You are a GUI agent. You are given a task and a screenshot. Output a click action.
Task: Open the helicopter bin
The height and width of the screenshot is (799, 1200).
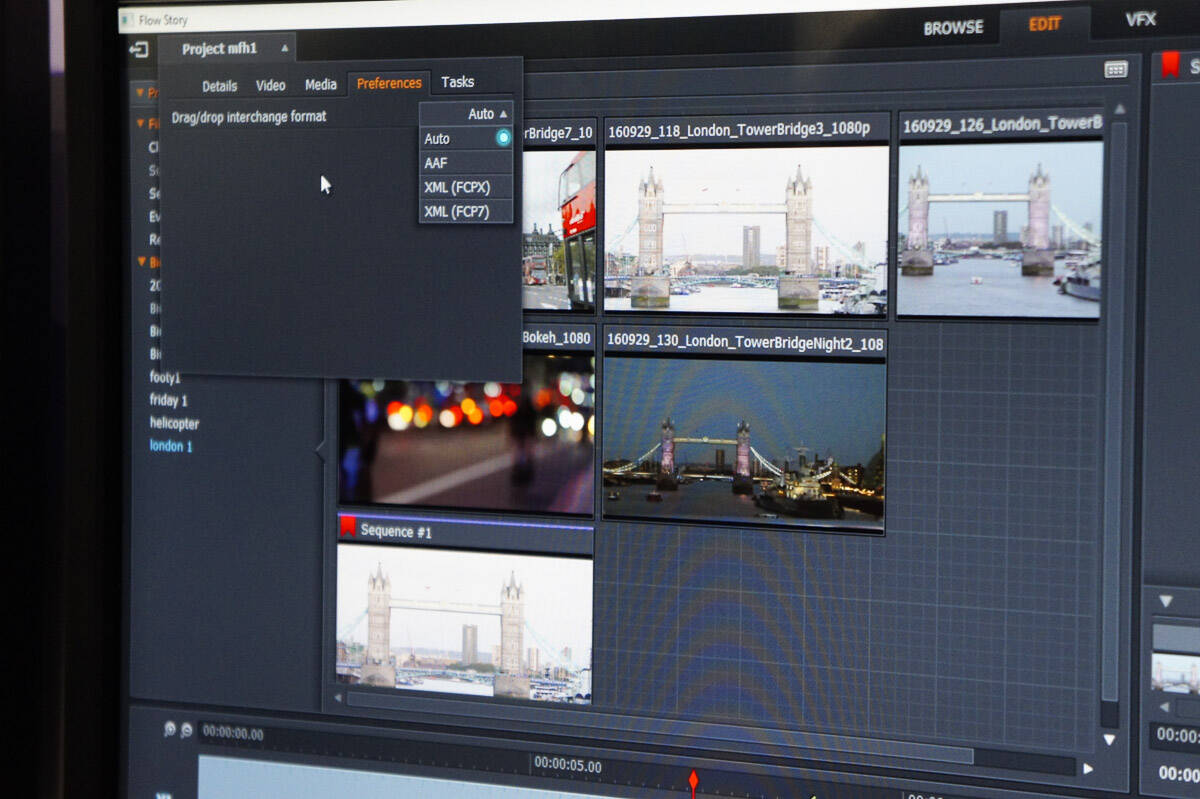(x=173, y=423)
